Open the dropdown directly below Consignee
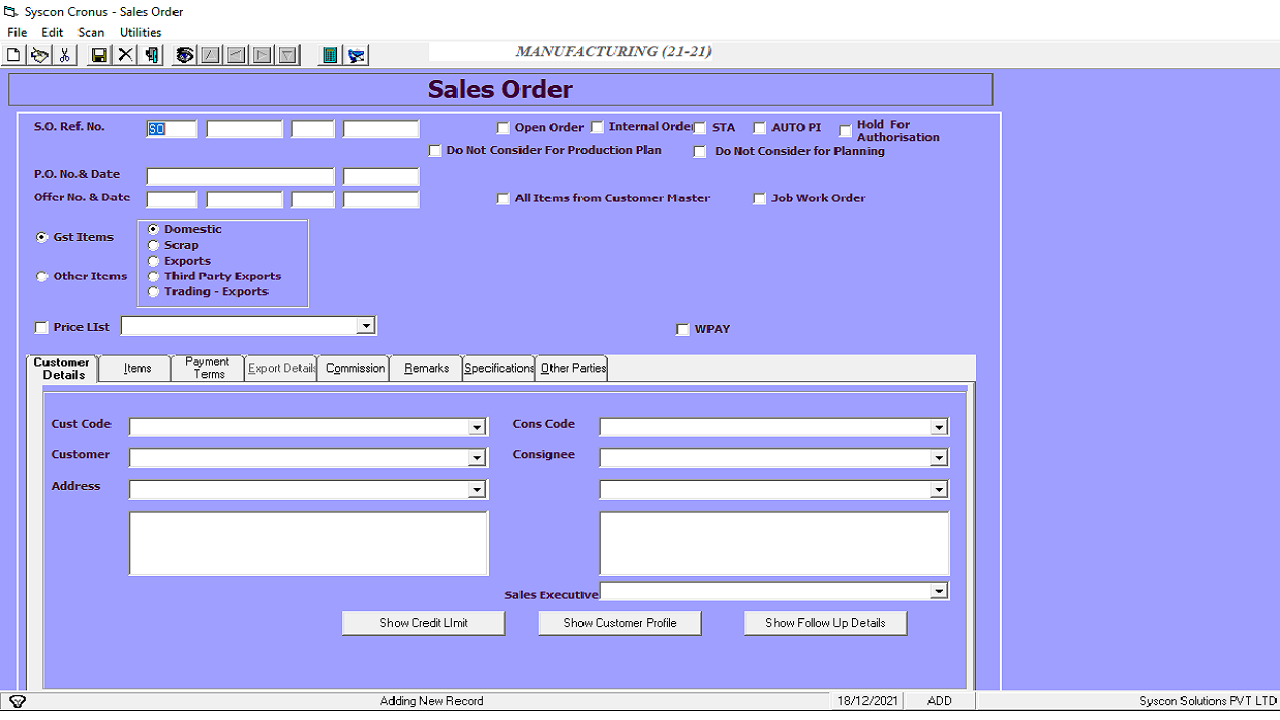1280x720 pixels. 939,490
